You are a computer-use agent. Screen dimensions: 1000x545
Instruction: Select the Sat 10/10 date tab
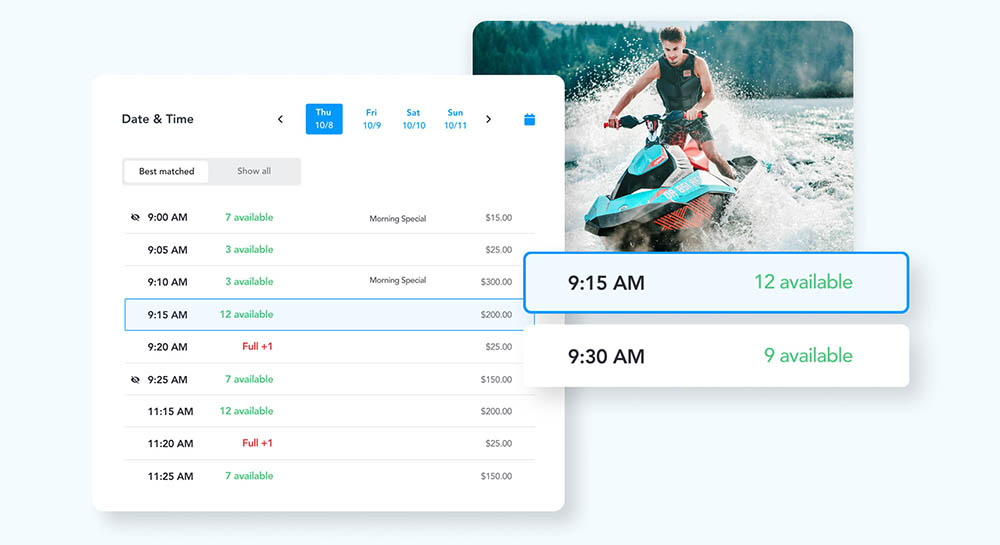pos(413,119)
